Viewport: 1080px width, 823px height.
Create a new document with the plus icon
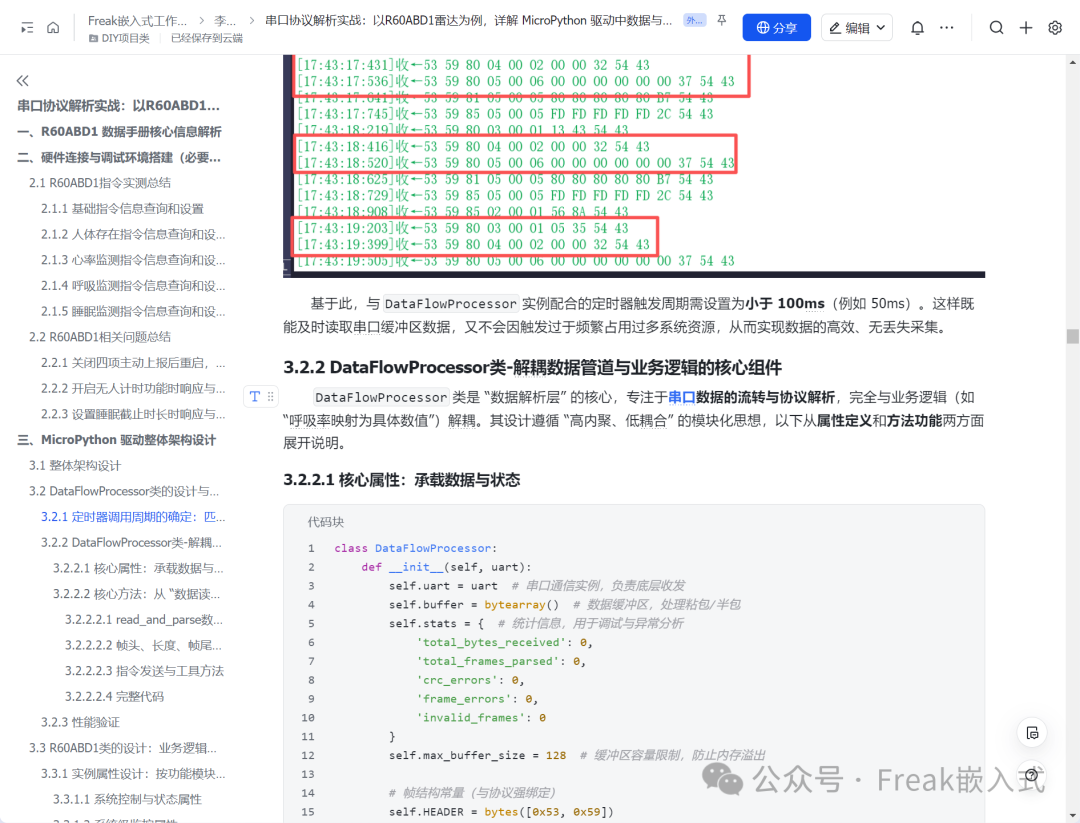pos(1026,28)
